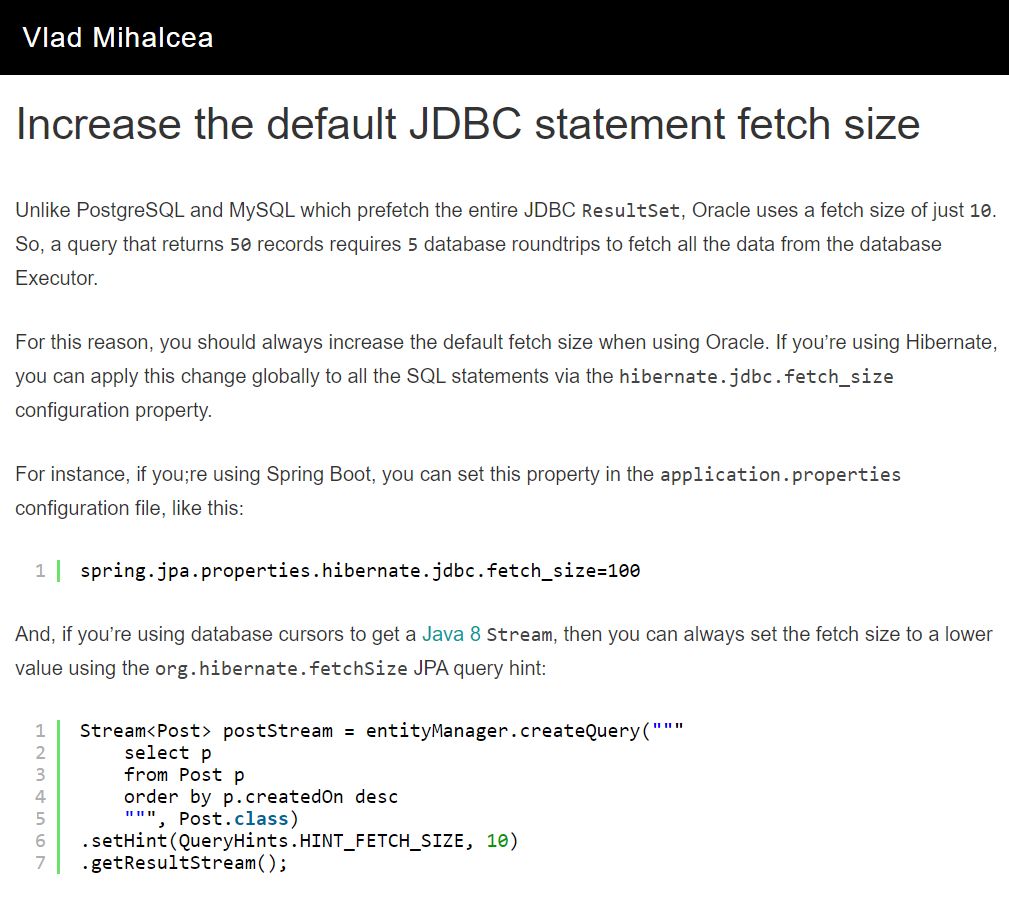This screenshot has height=900, width=1009.
Task: Click the Post.class code line
Action: (211, 818)
